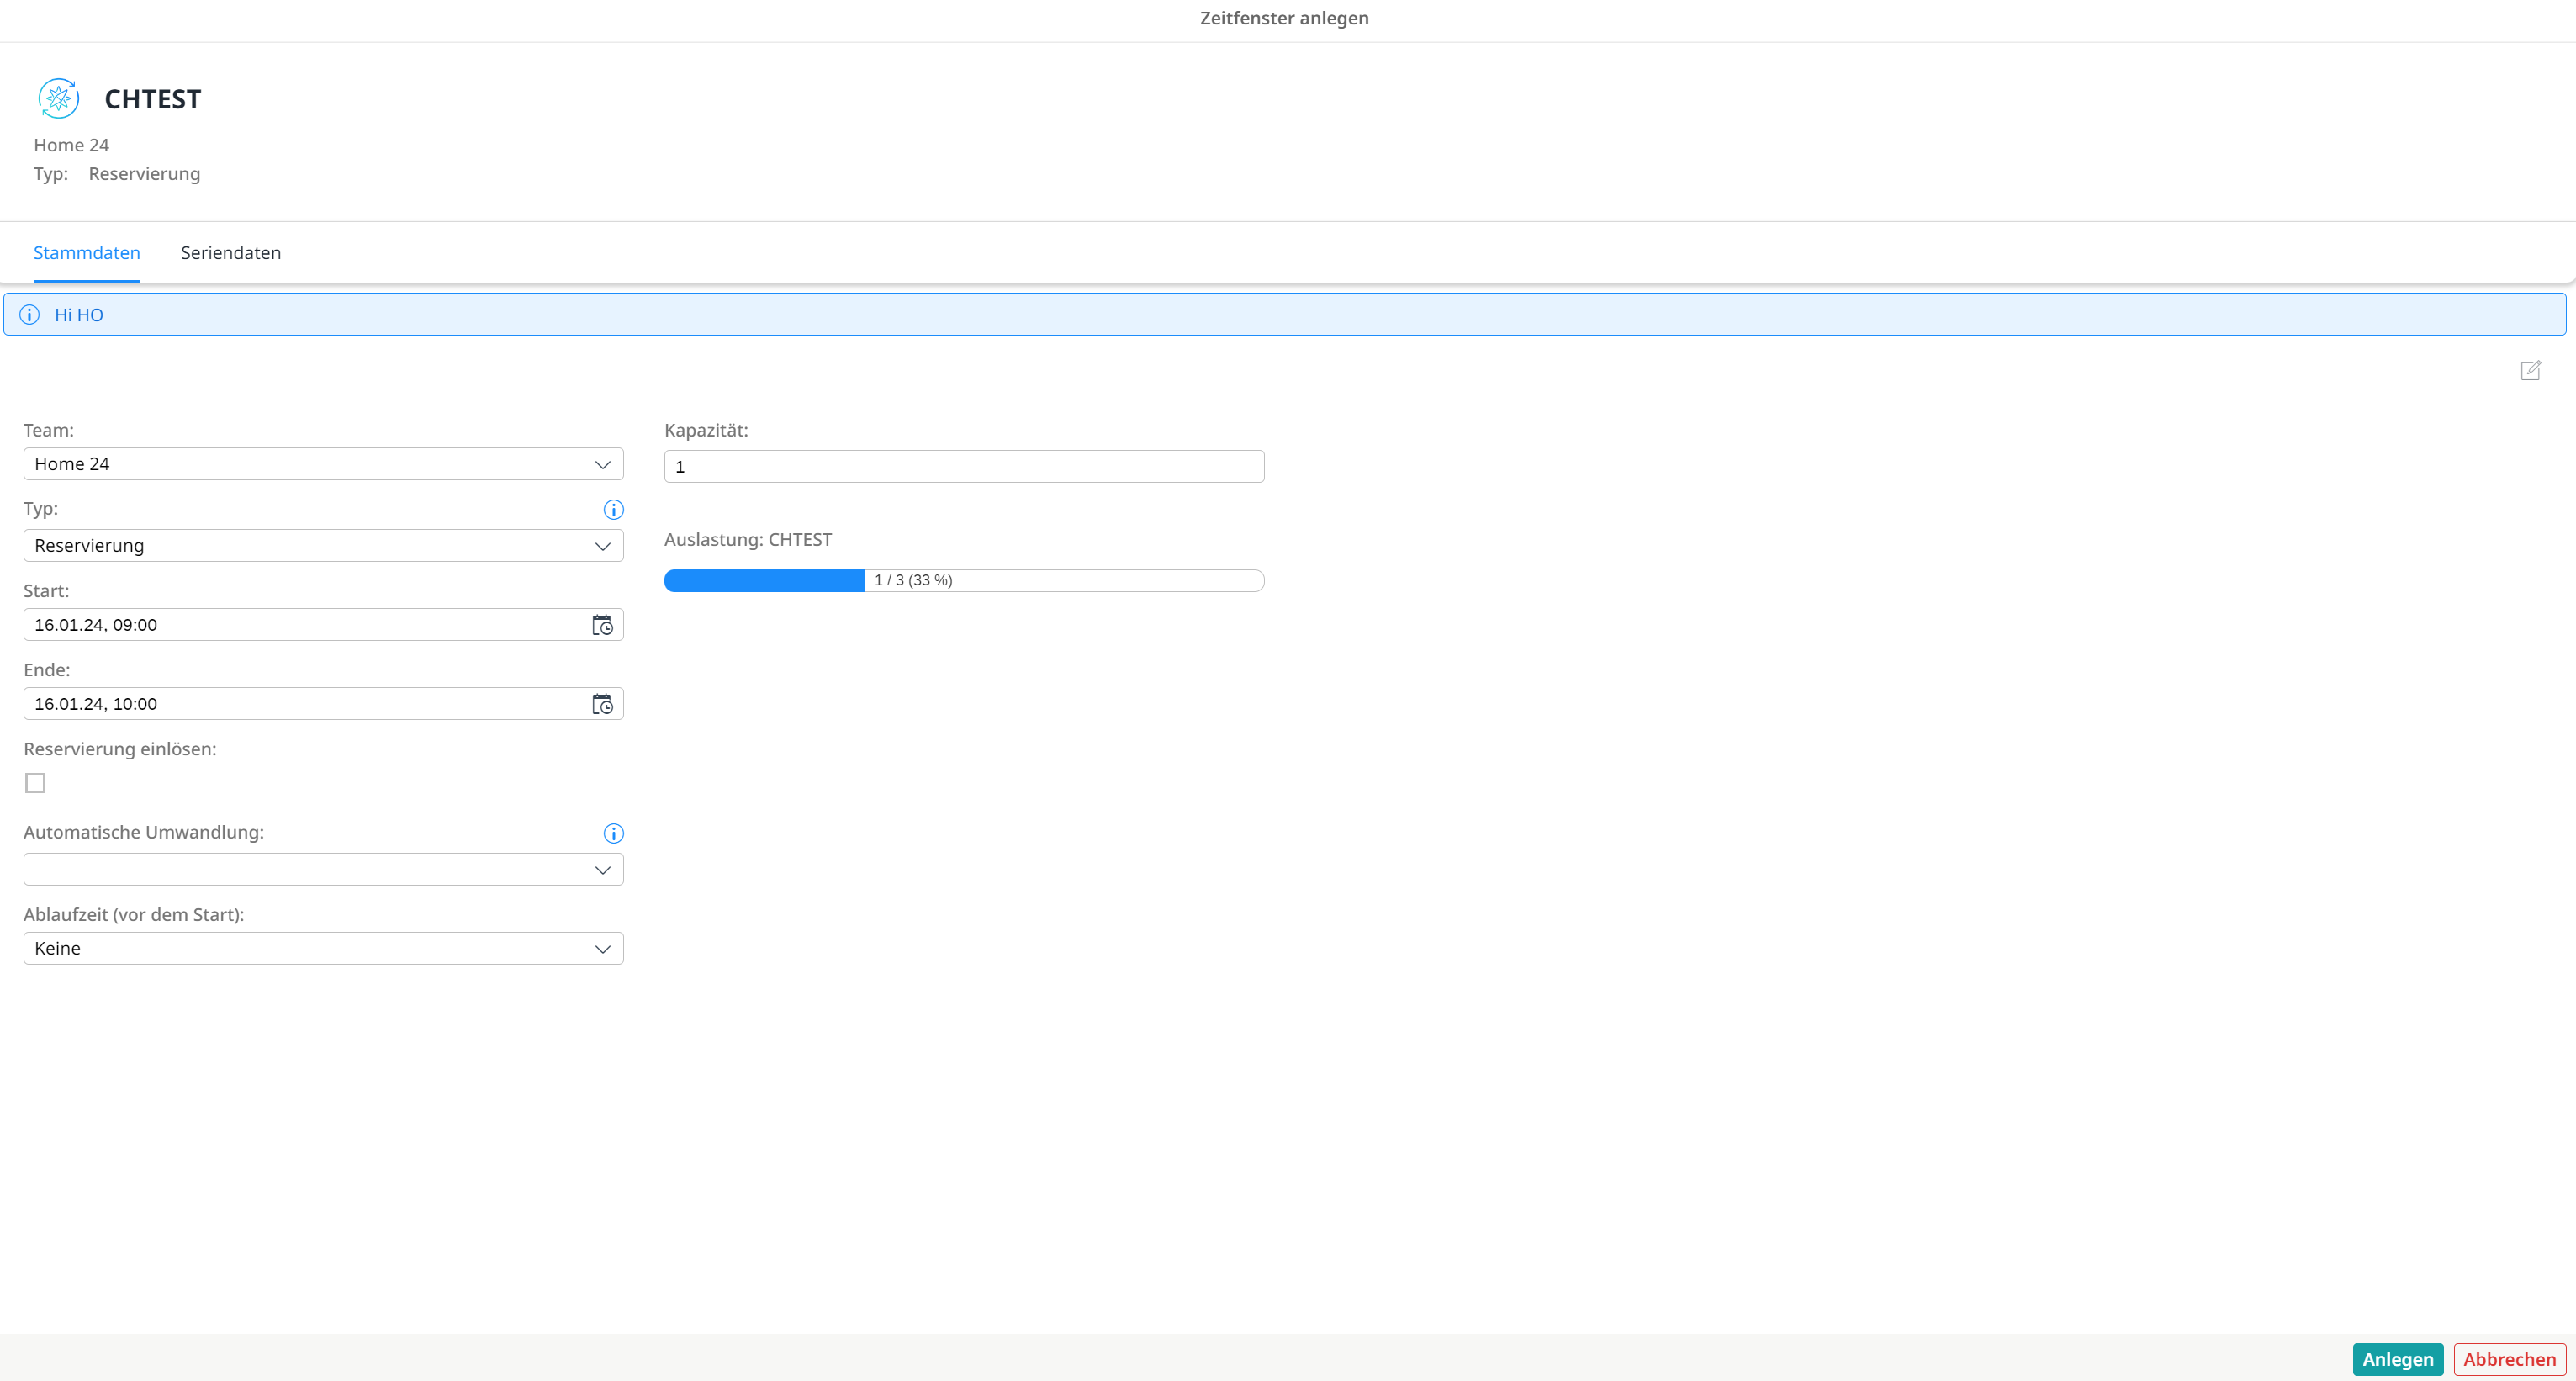Toggle the Reservierung einlösen checkbox
This screenshot has width=2576, height=1381.
(35, 783)
